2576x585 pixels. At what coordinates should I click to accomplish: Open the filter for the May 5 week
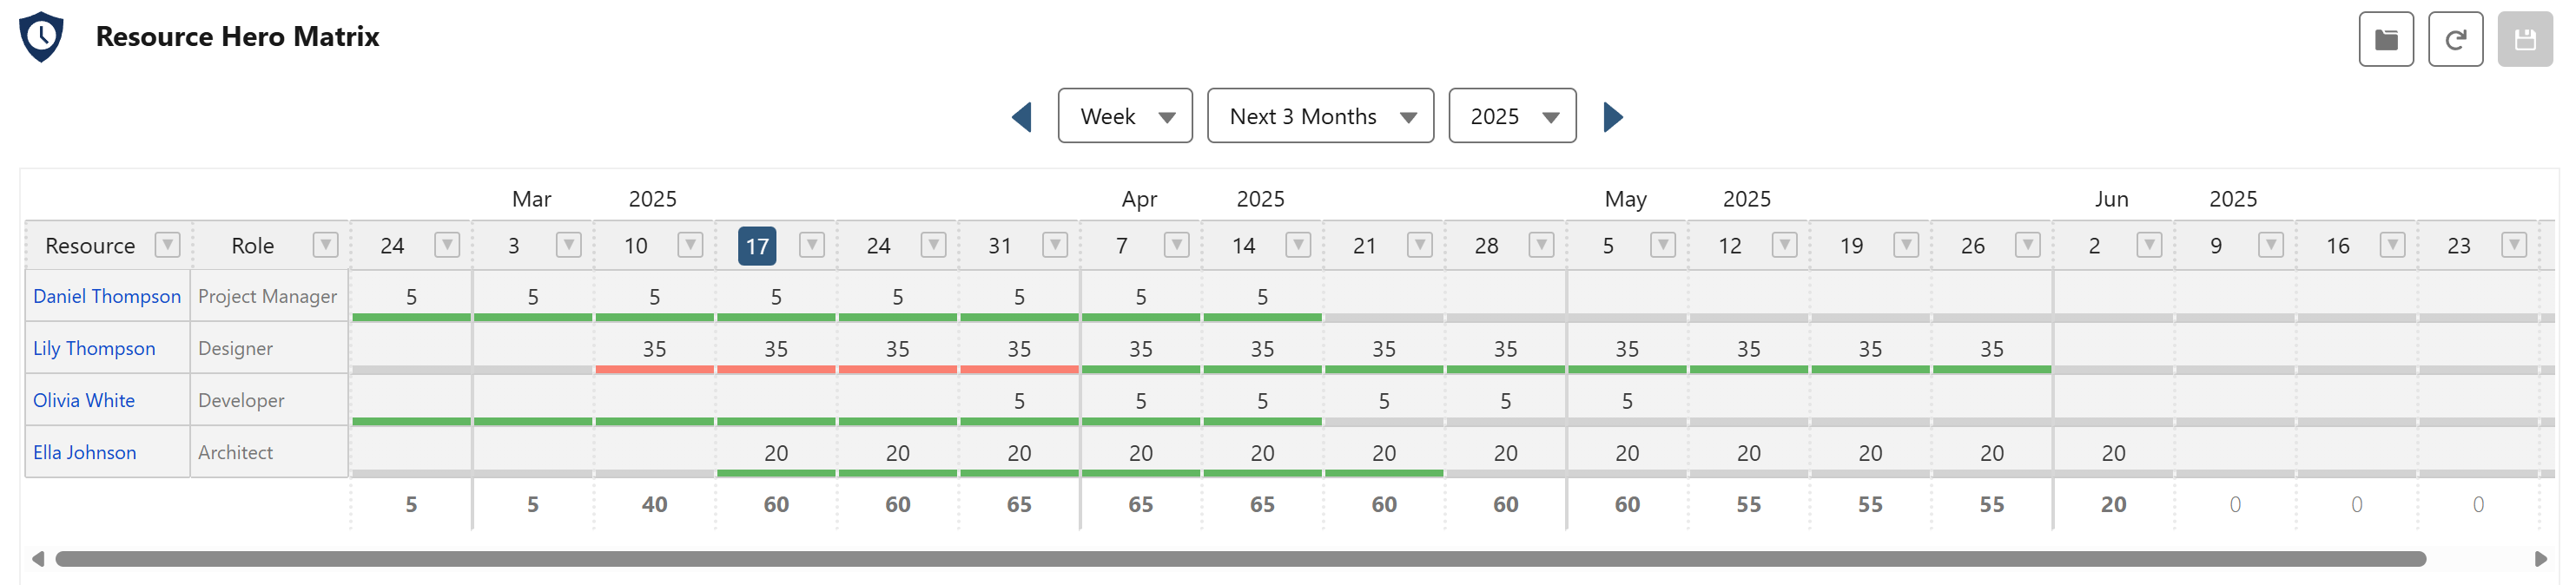pyautogui.click(x=1662, y=244)
